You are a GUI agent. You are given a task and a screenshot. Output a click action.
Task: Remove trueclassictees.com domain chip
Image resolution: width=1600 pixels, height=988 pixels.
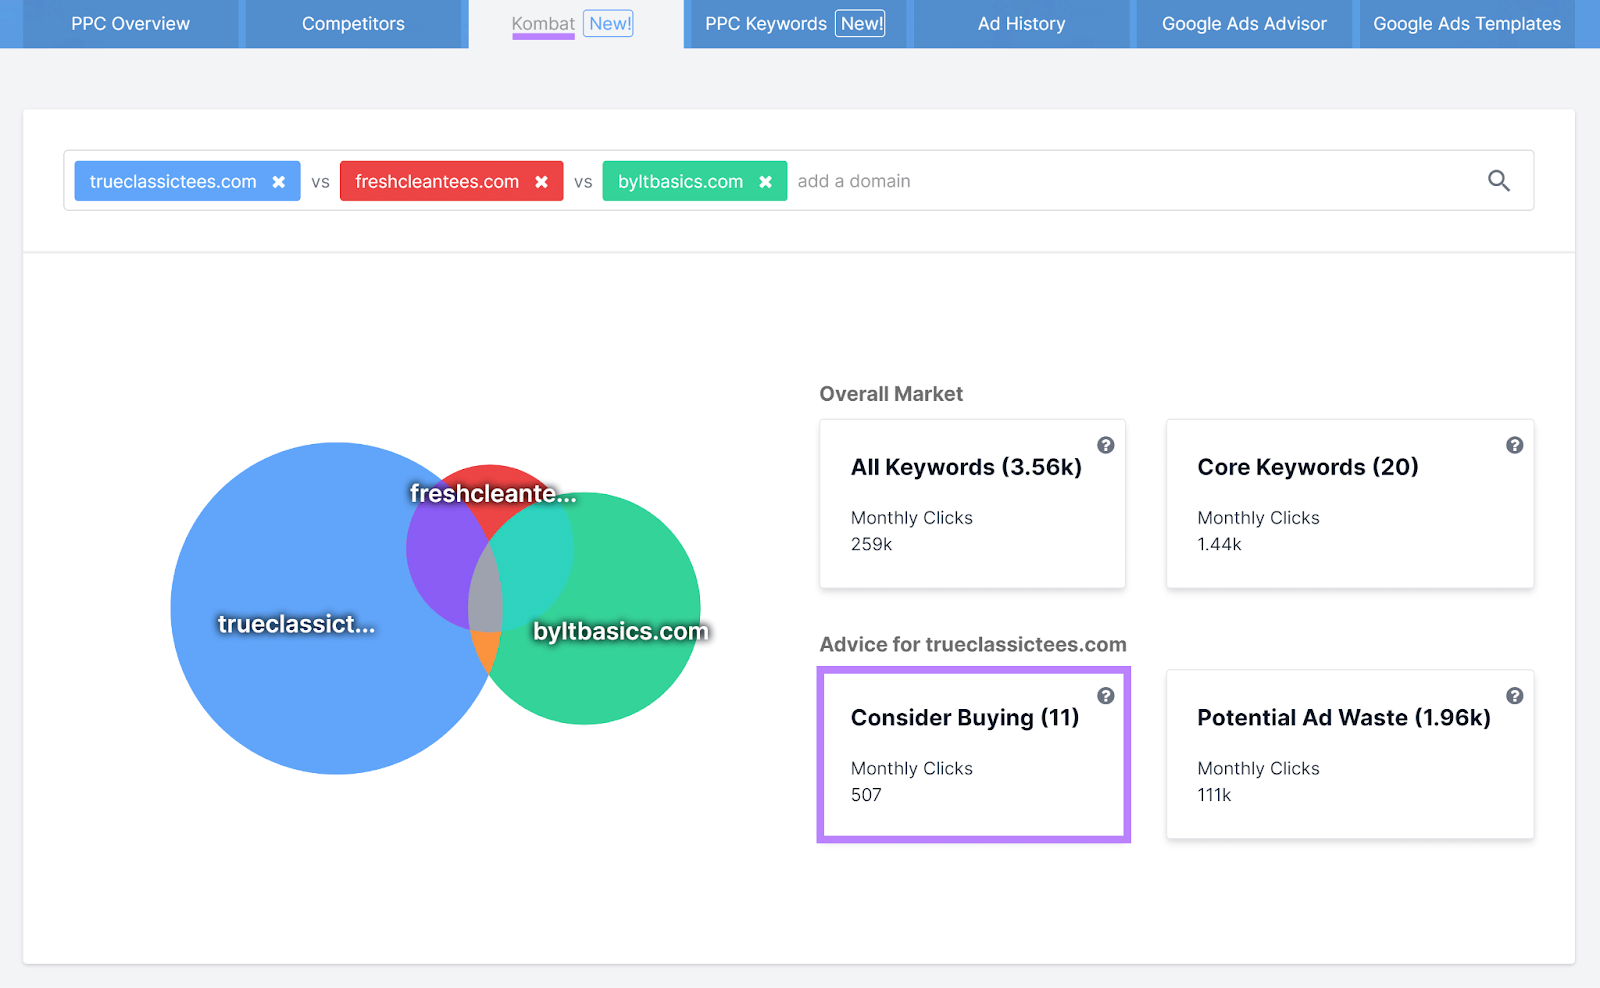[x=279, y=182]
